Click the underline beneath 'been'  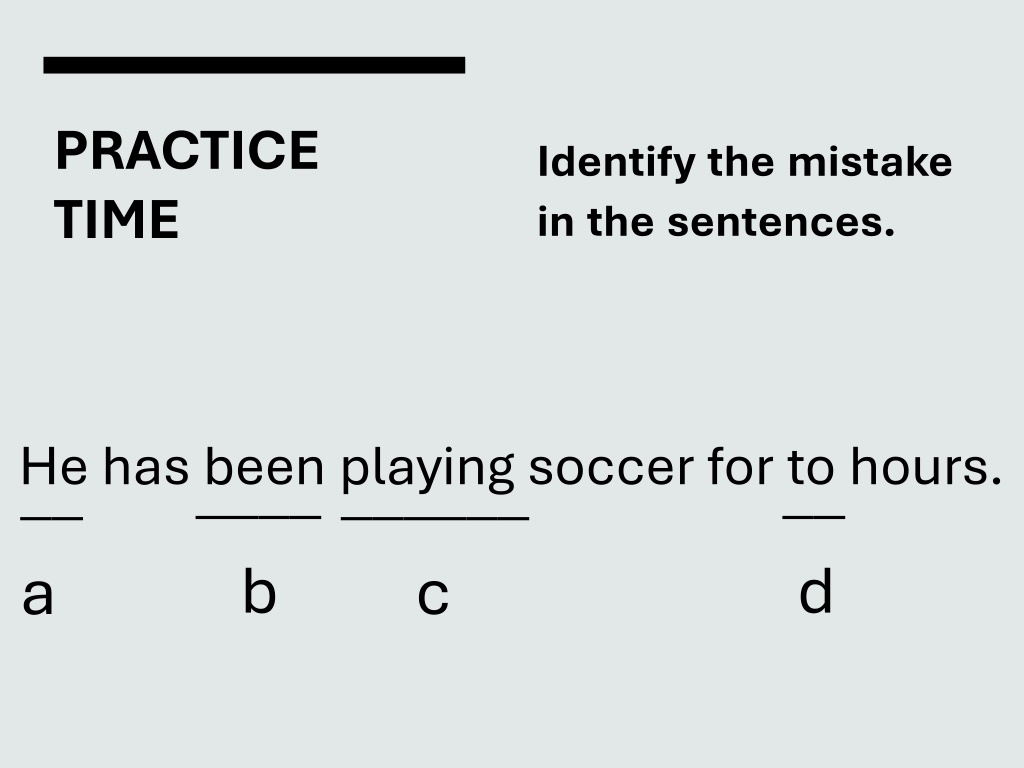259,518
